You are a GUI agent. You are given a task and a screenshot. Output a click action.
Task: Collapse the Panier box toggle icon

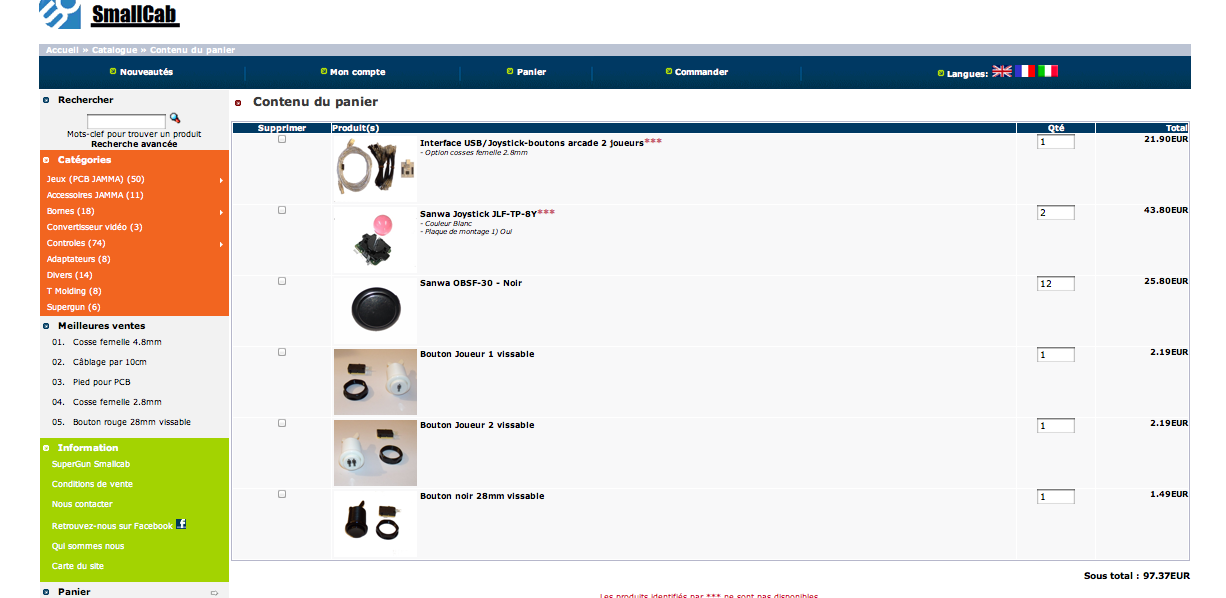pos(214,593)
